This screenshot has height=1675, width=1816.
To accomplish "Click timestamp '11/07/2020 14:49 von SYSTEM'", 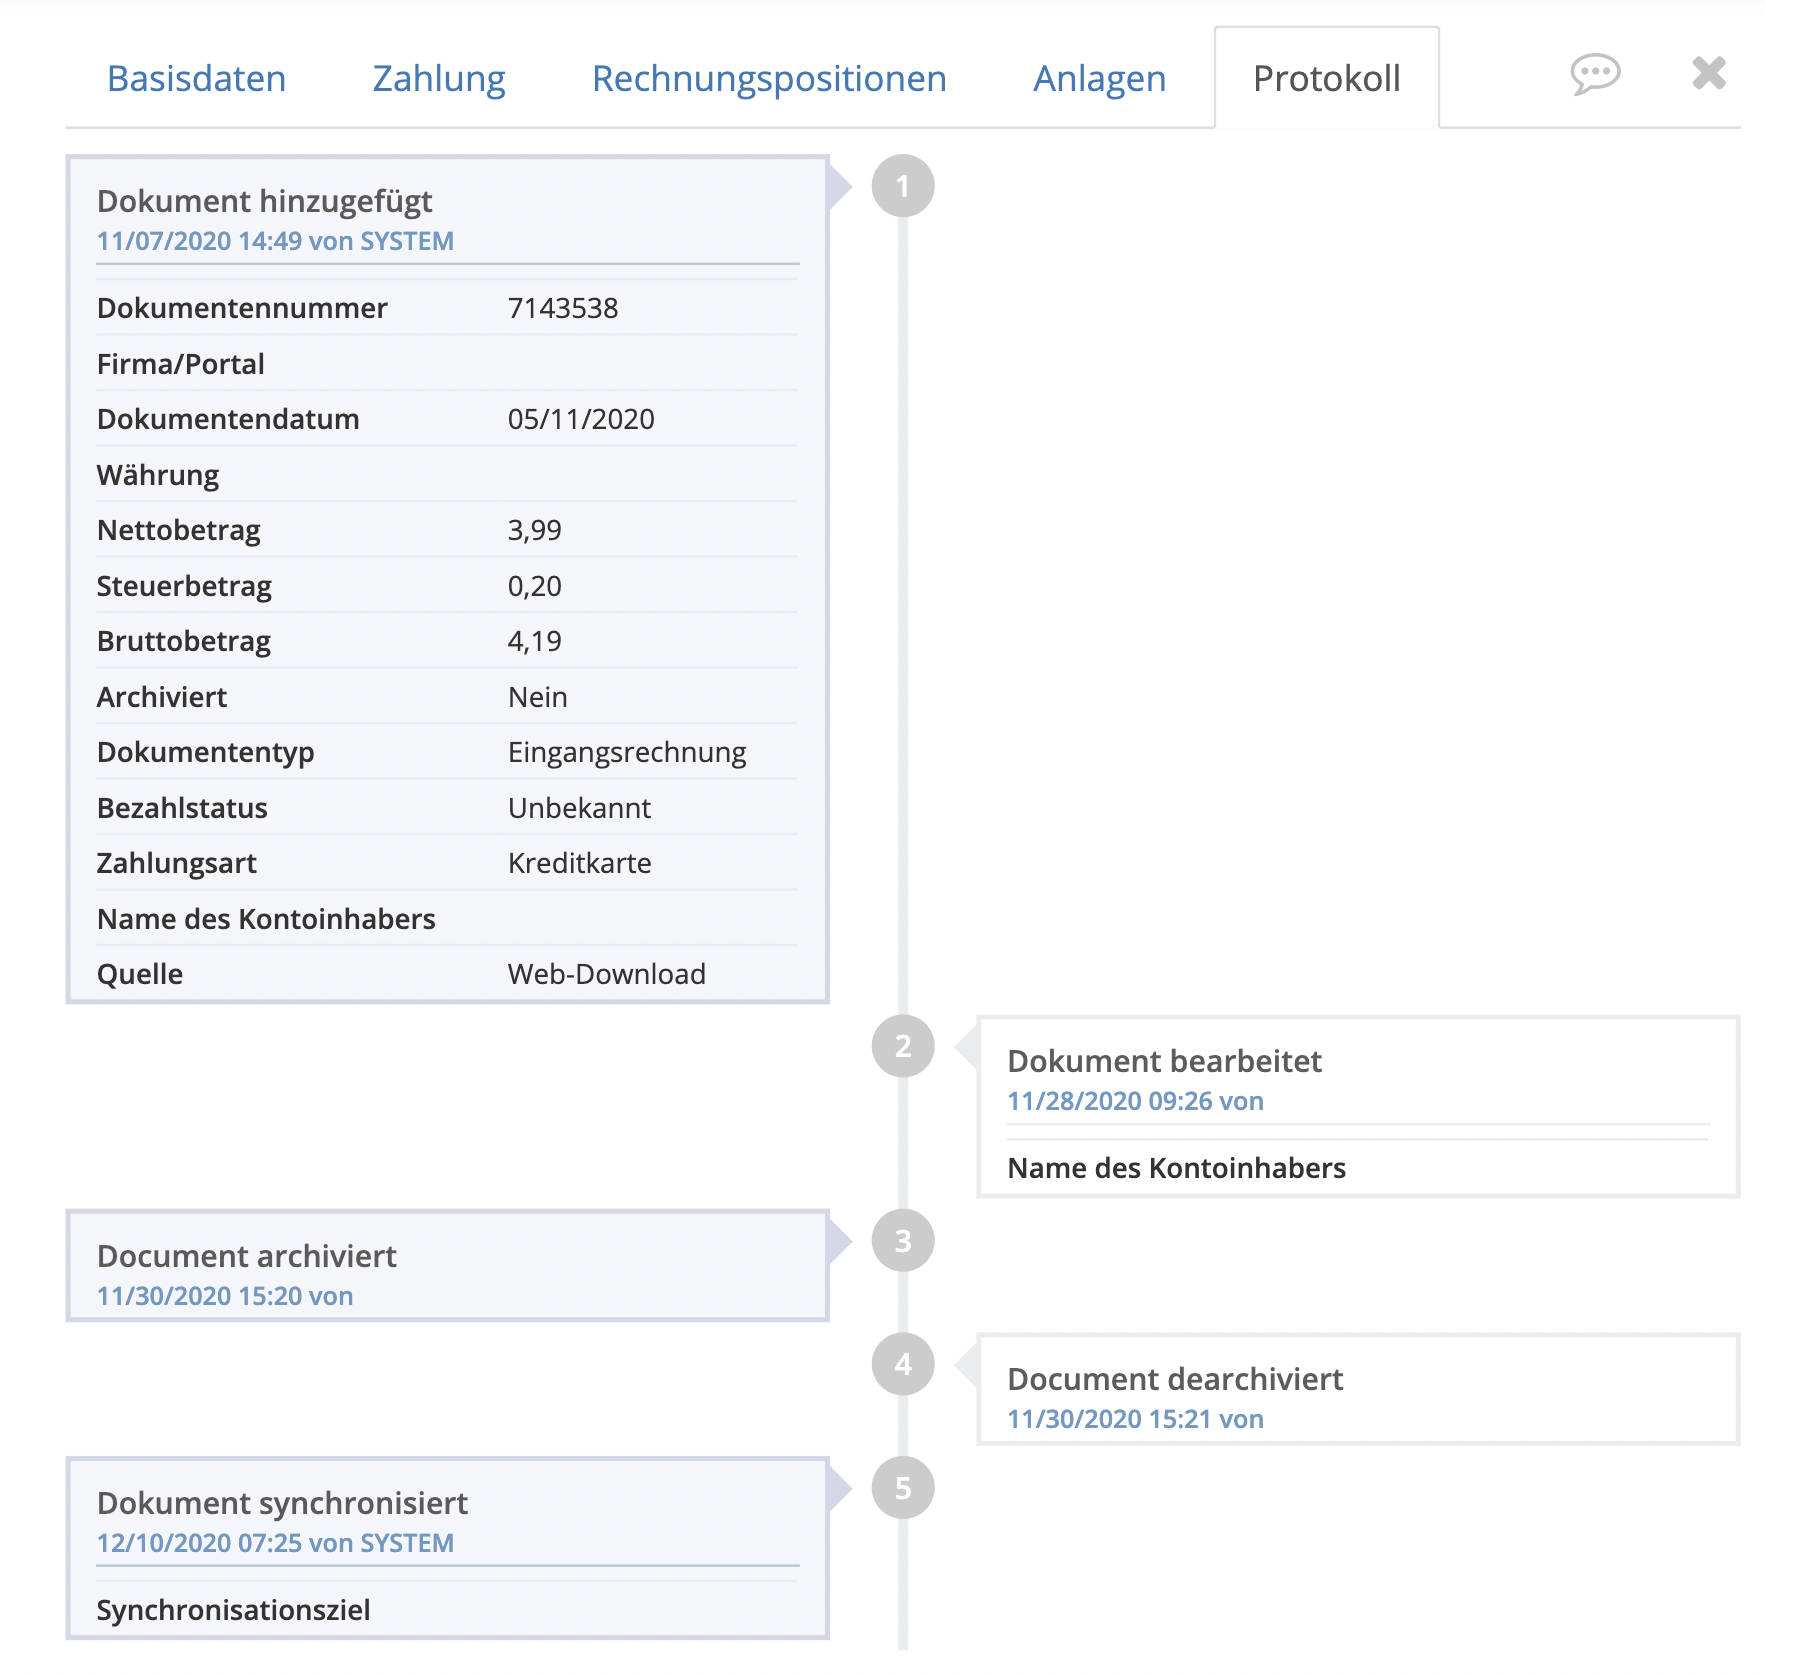I will (275, 241).
